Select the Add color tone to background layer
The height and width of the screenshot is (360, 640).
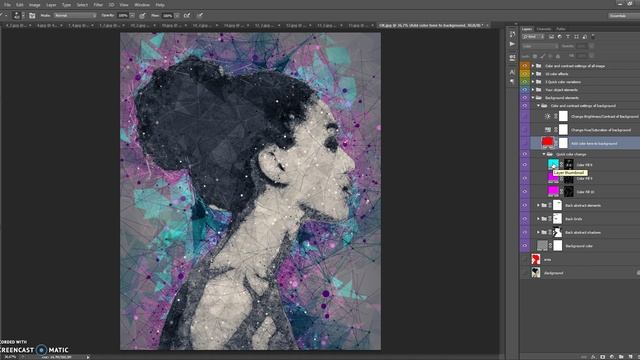click(585, 143)
